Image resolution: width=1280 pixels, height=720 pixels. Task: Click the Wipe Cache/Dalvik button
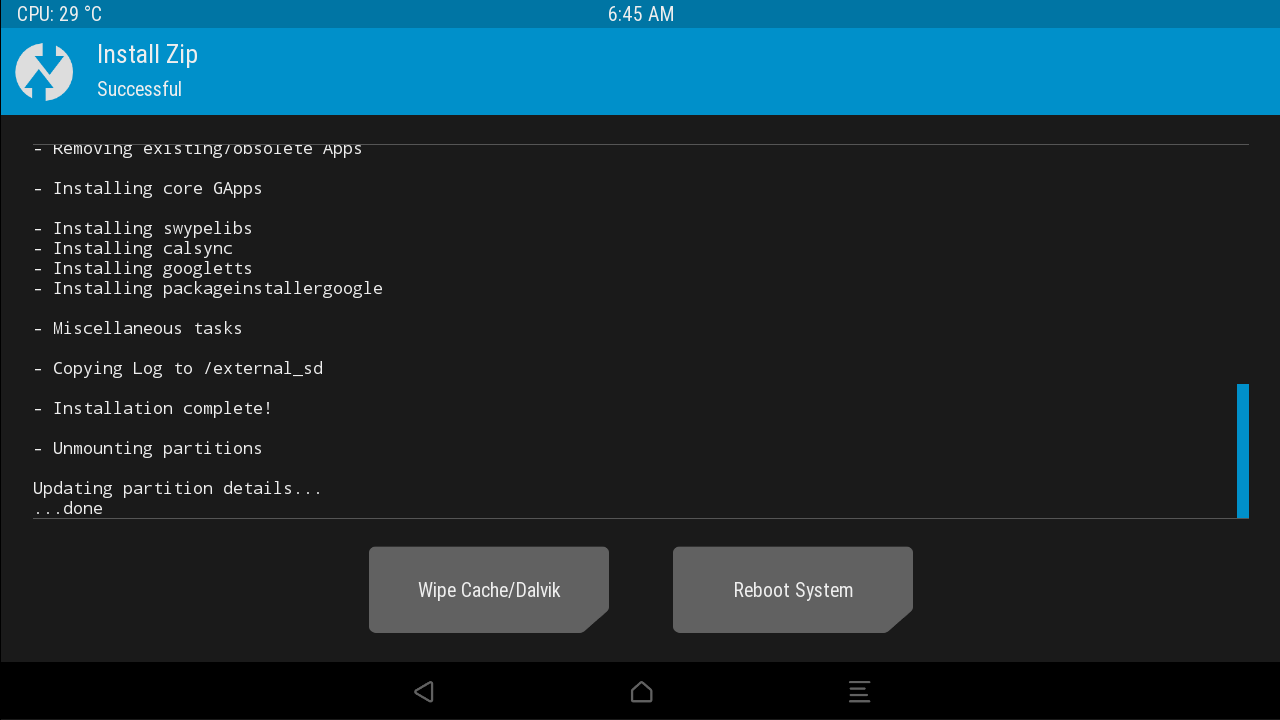tap(489, 590)
